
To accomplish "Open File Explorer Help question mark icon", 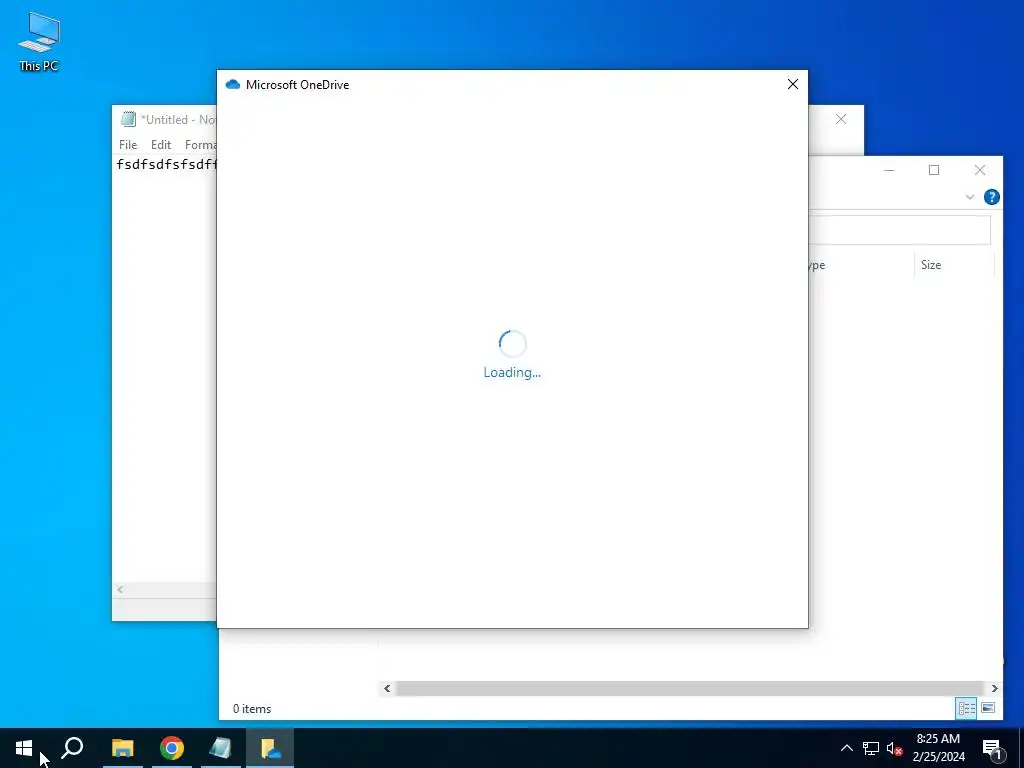I will 991,197.
